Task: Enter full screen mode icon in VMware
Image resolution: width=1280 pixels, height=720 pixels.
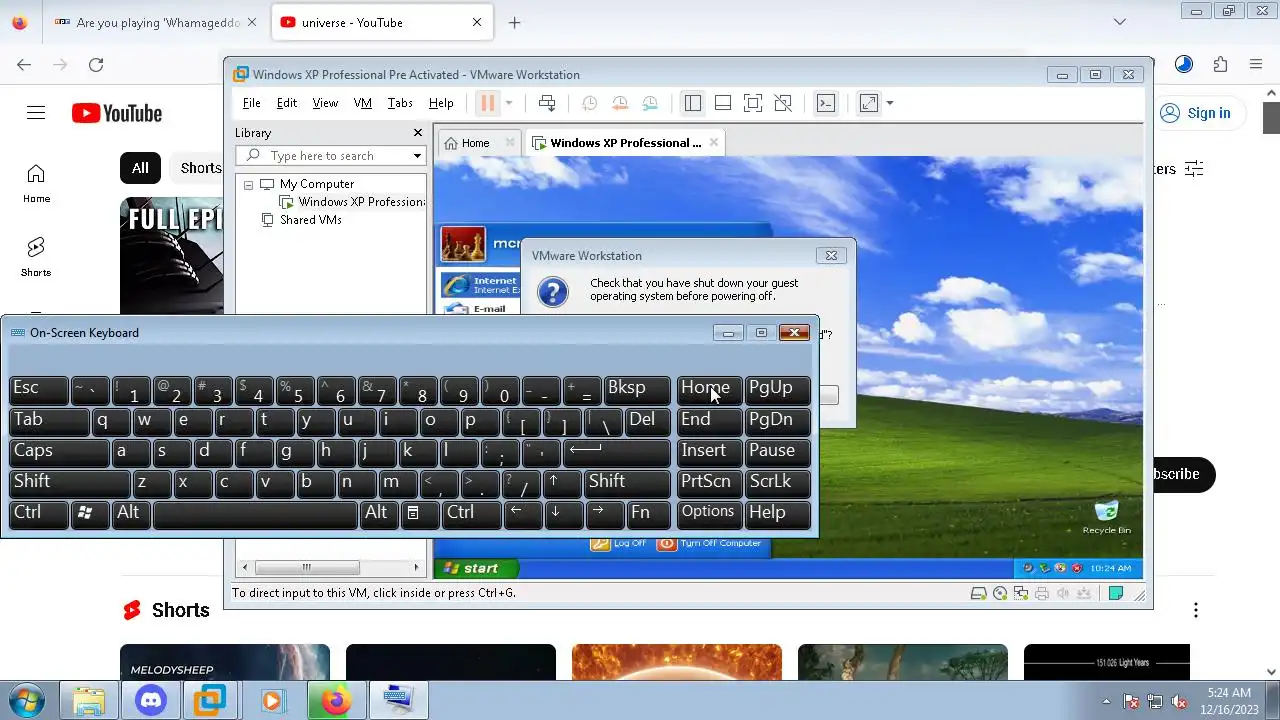Action: [x=753, y=103]
